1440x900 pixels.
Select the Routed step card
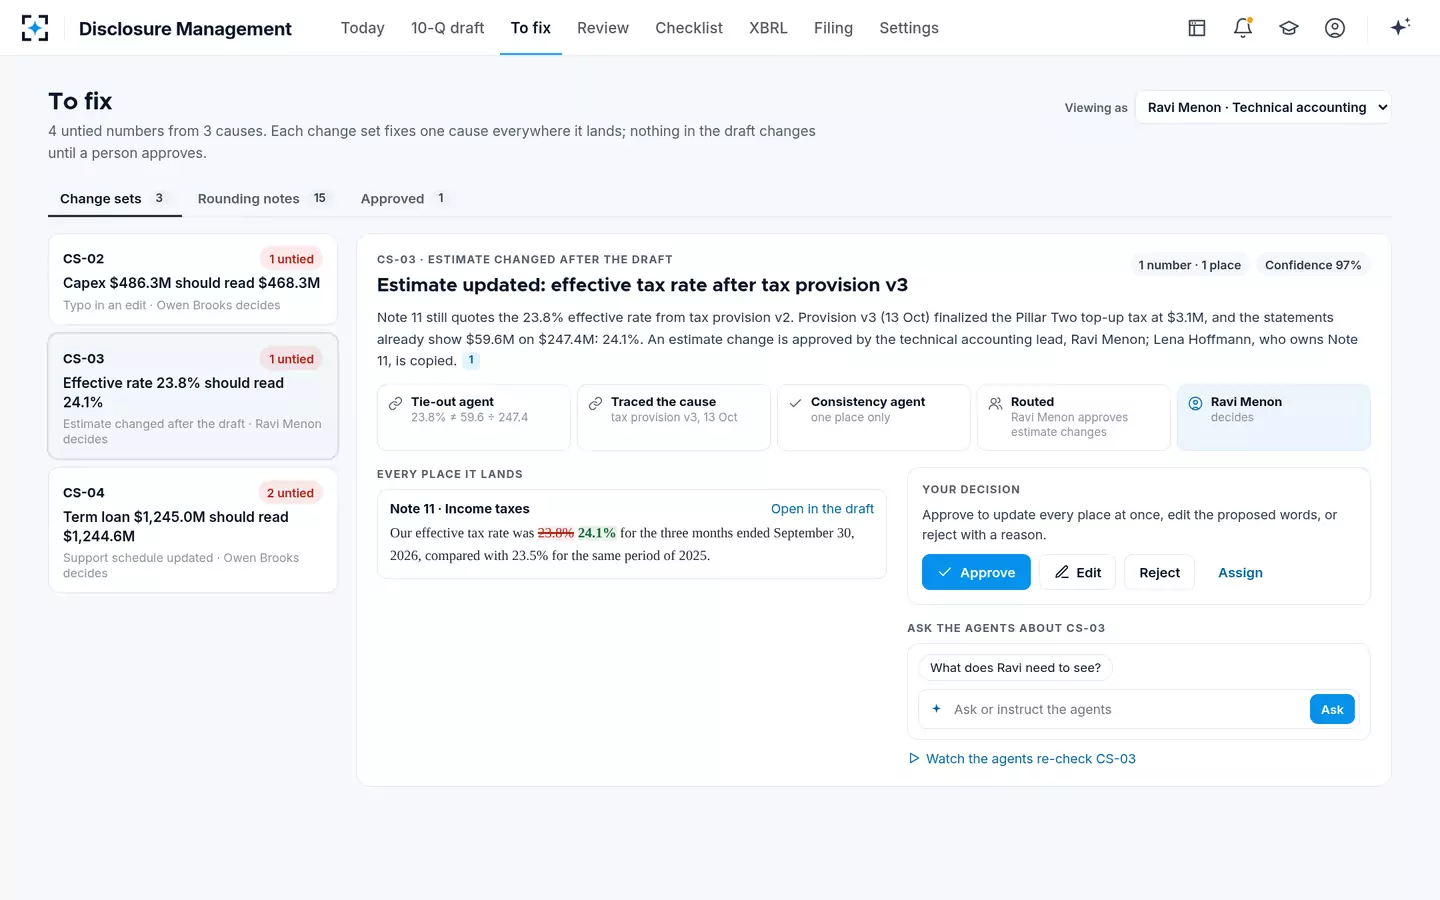click(x=1074, y=417)
